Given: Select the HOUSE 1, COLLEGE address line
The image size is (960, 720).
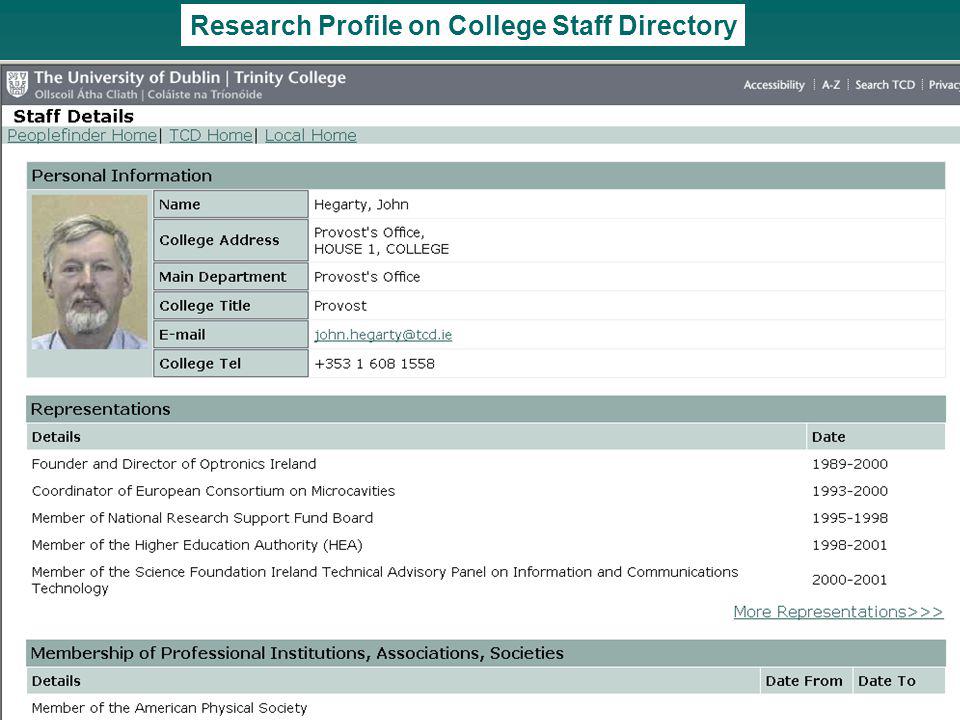Looking at the screenshot, I should 381,249.
